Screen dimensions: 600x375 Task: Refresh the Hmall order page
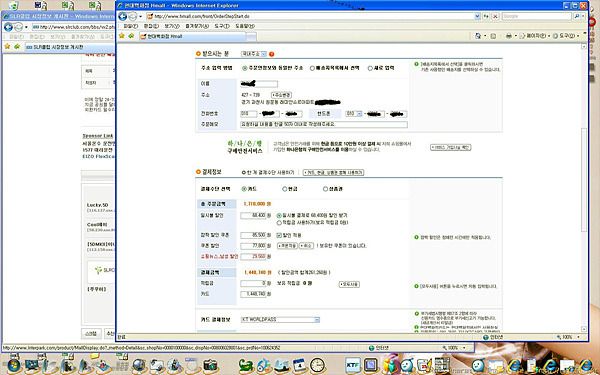click(486, 16)
